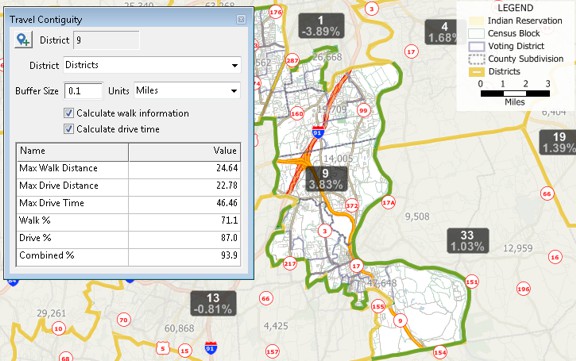Click the Interstate 91 shield inside district 9

click(x=318, y=132)
